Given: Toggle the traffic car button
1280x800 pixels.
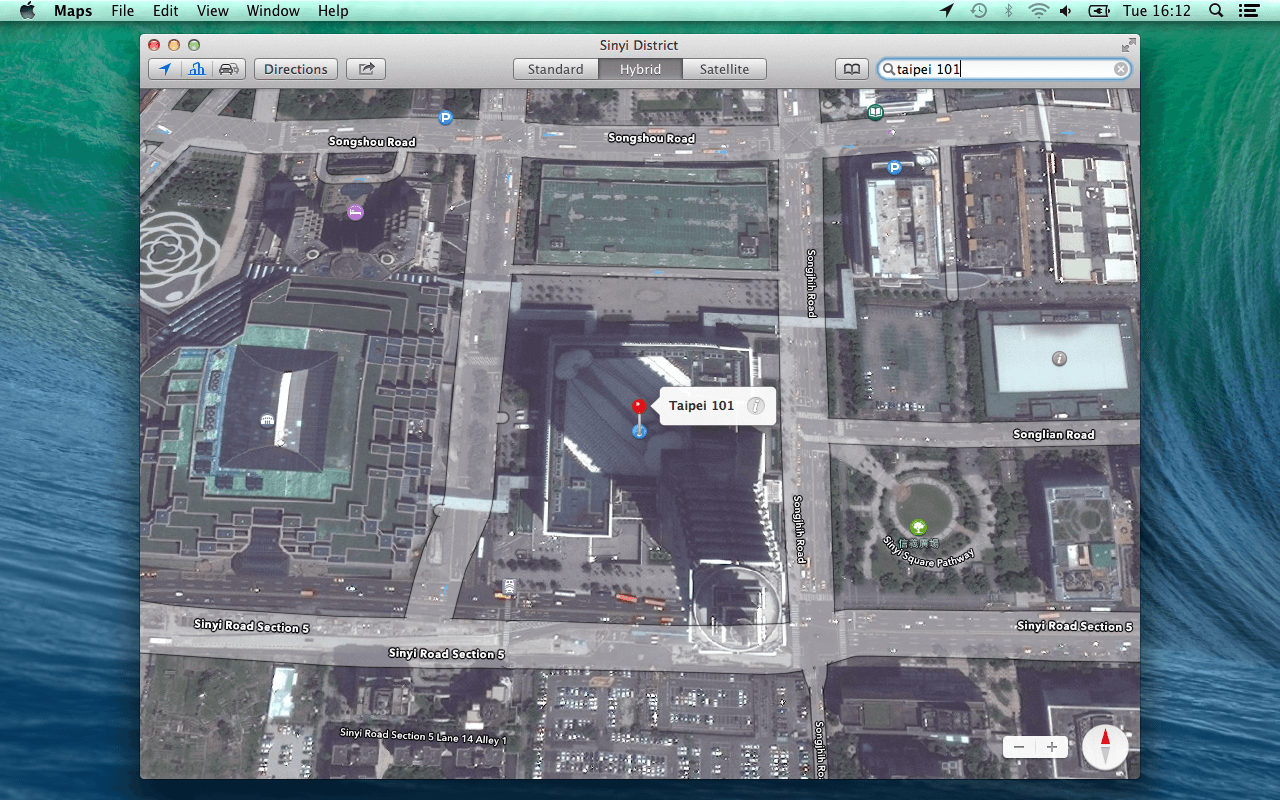Looking at the screenshot, I should click(229, 69).
